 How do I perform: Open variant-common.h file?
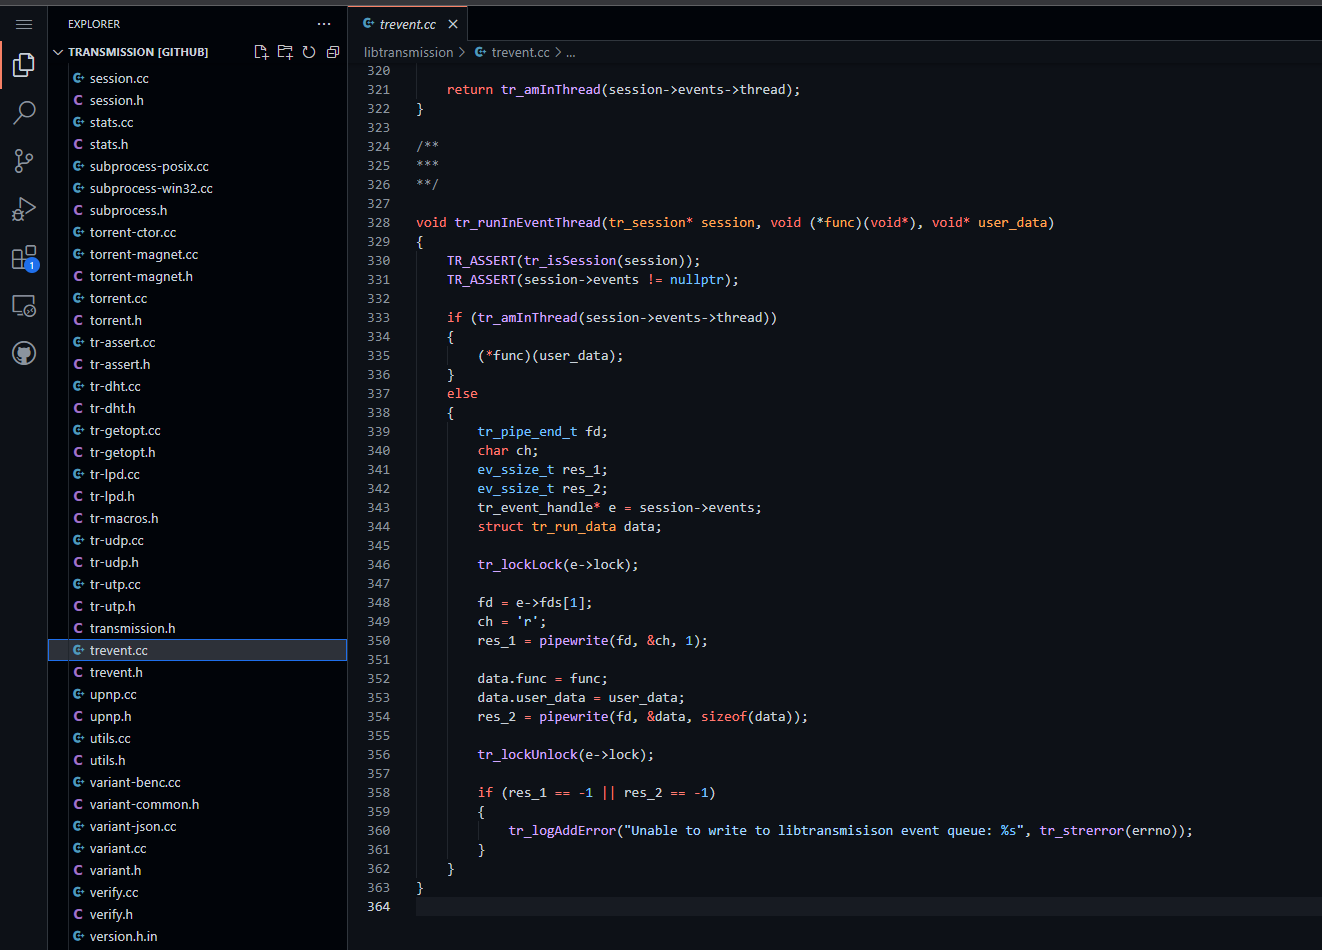coord(198,804)
